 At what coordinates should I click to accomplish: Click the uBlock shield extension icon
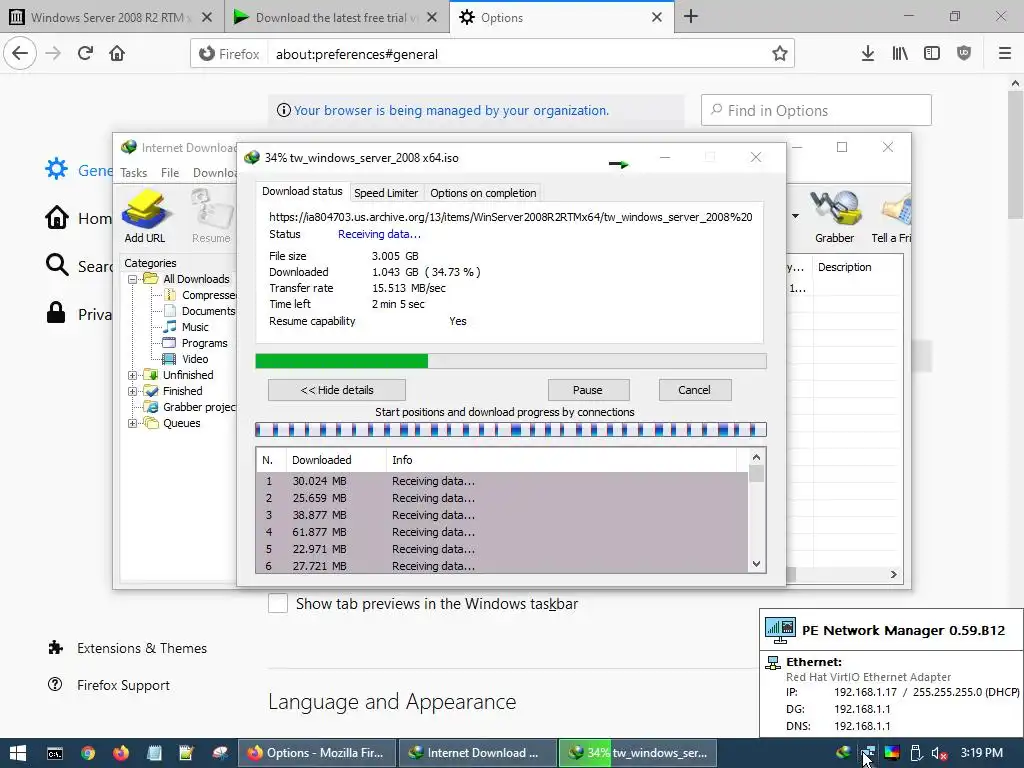[964, 54]
